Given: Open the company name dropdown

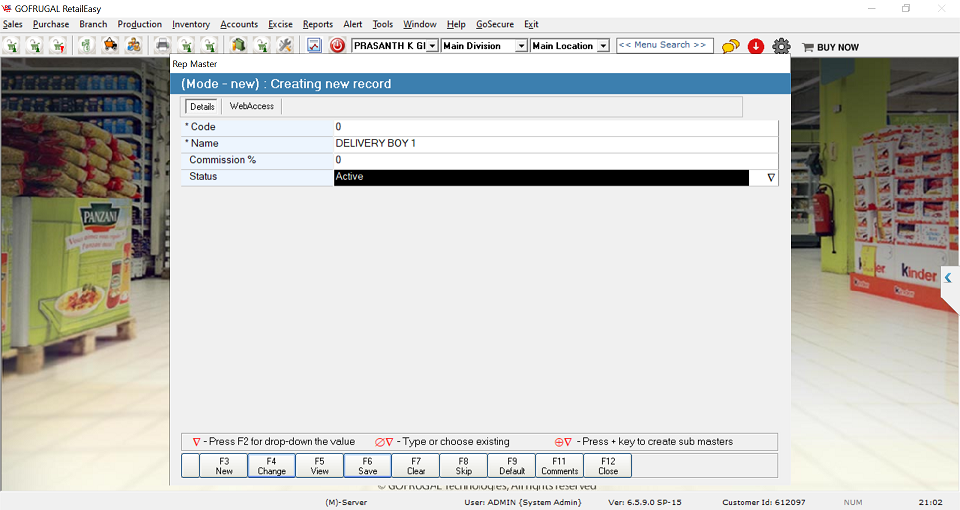Looking at the screenshot, I should (432, 46).
